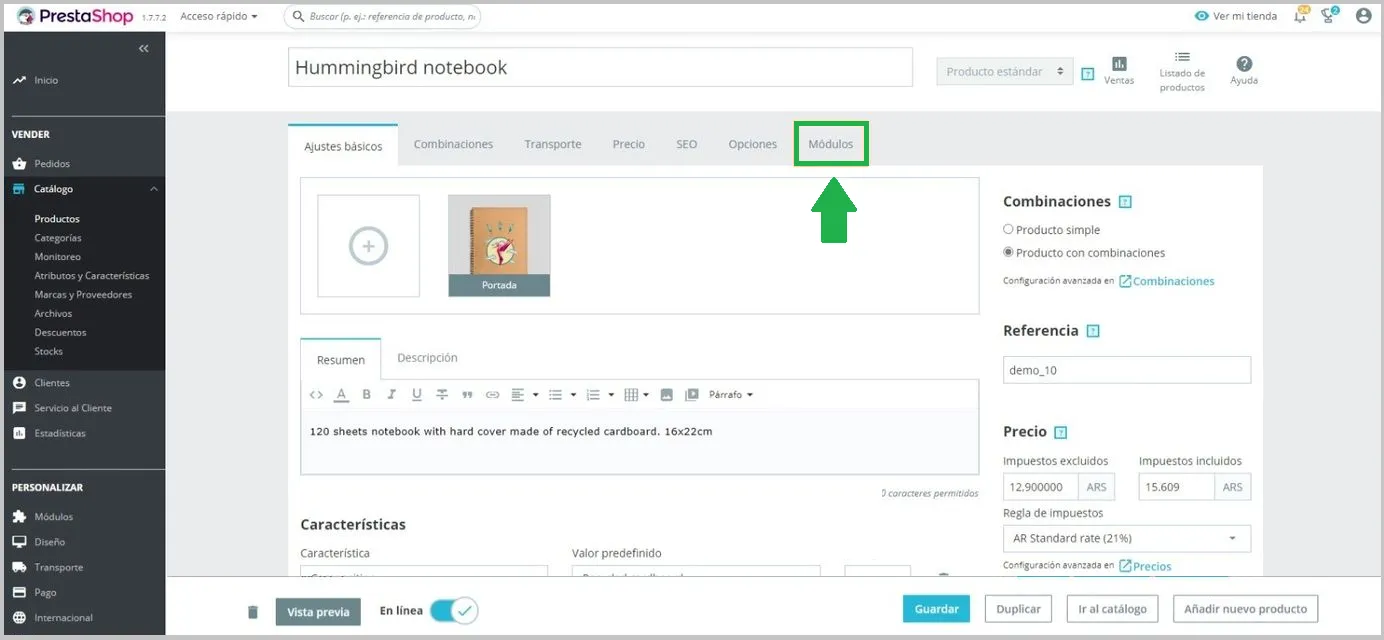Insert an image in the editor
The width and height of the screenshot is (1384, 640).
667,395
